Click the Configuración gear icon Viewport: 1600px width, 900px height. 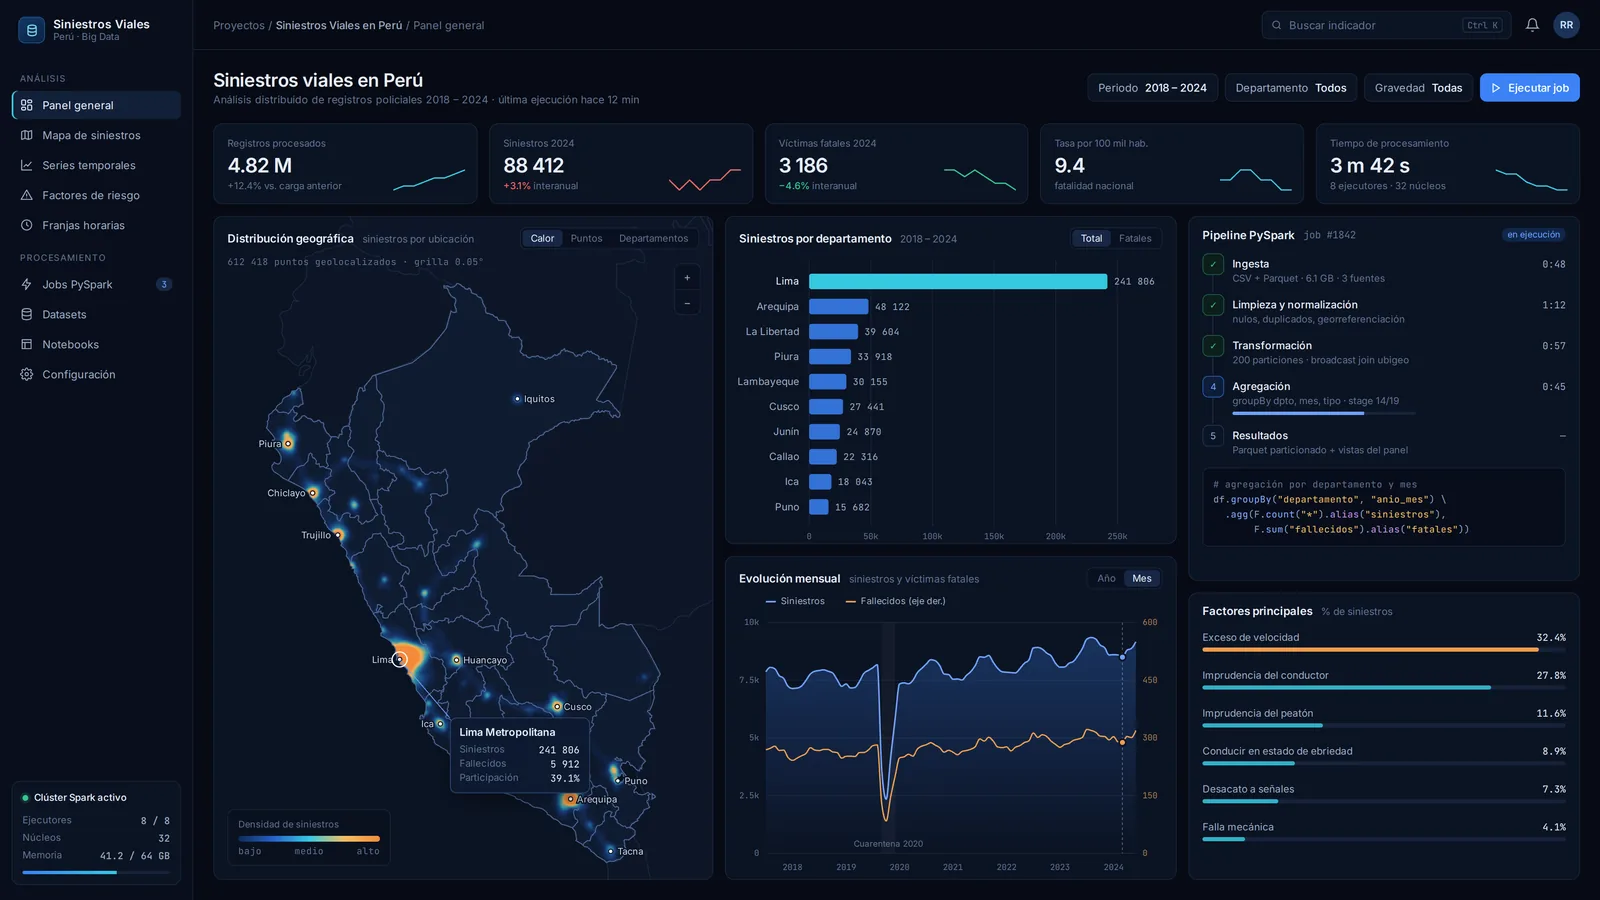pos(27,374)
